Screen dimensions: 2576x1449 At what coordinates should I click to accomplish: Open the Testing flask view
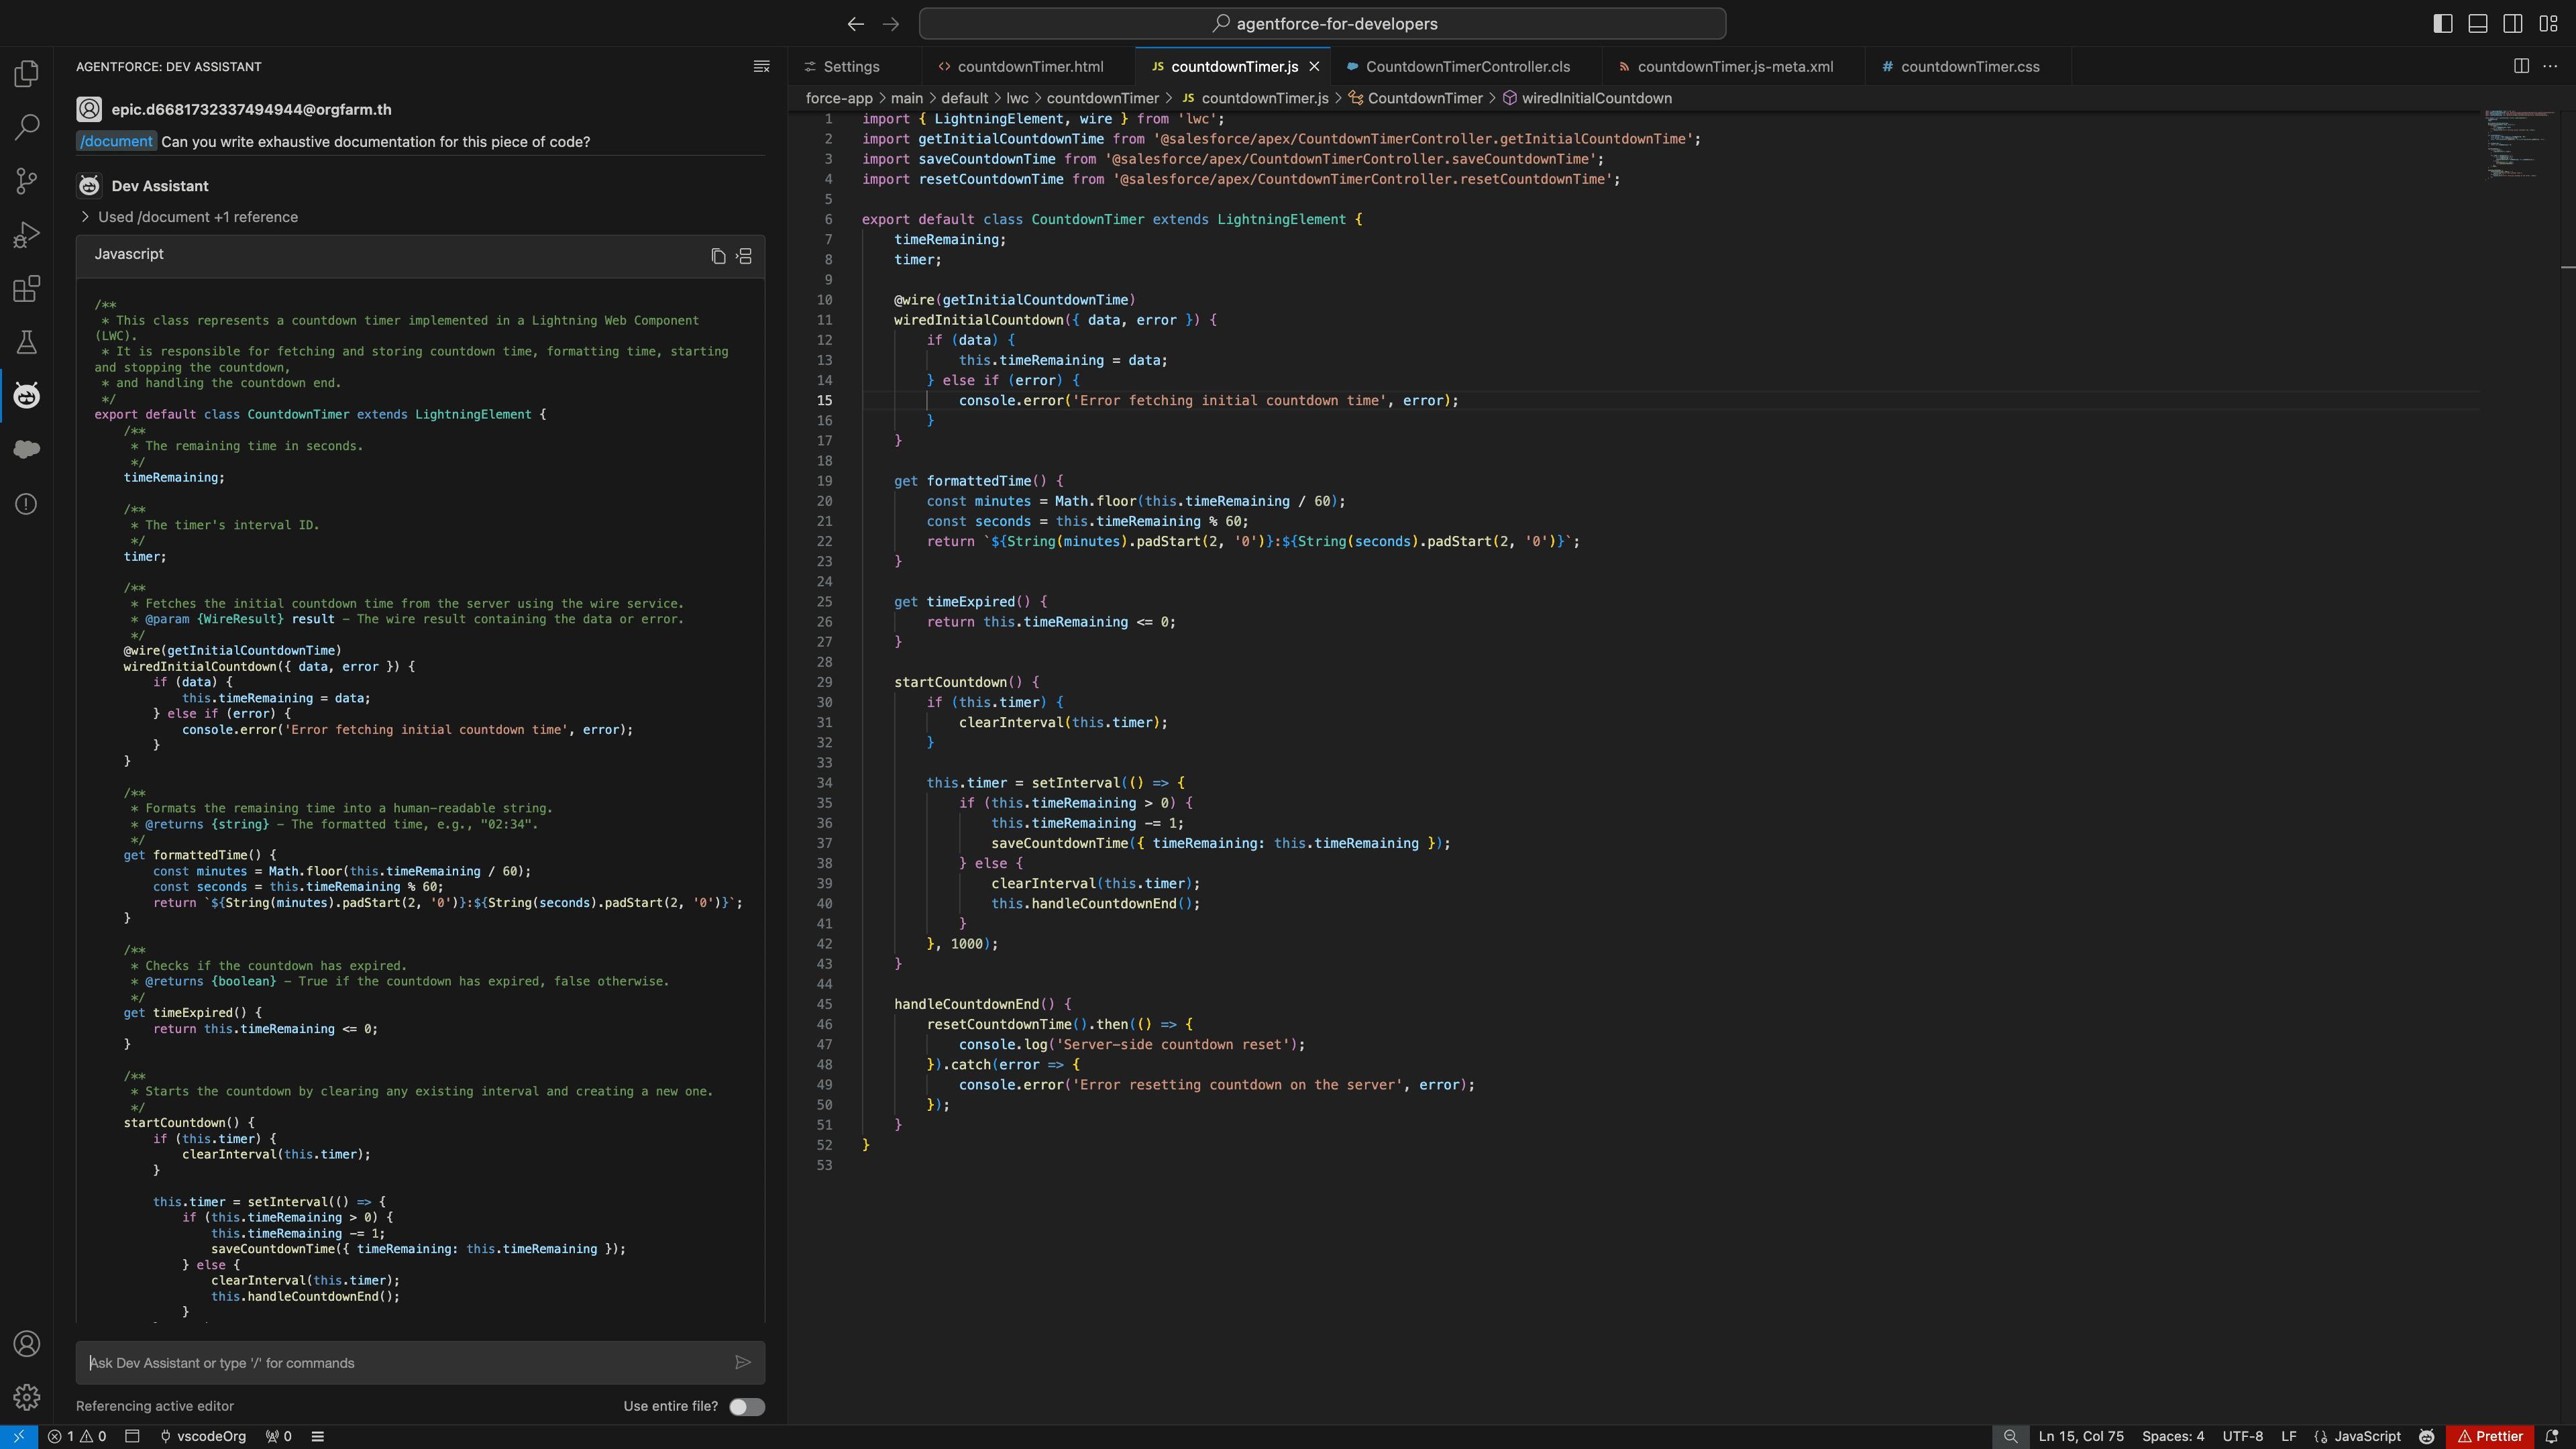click(27, 342)
